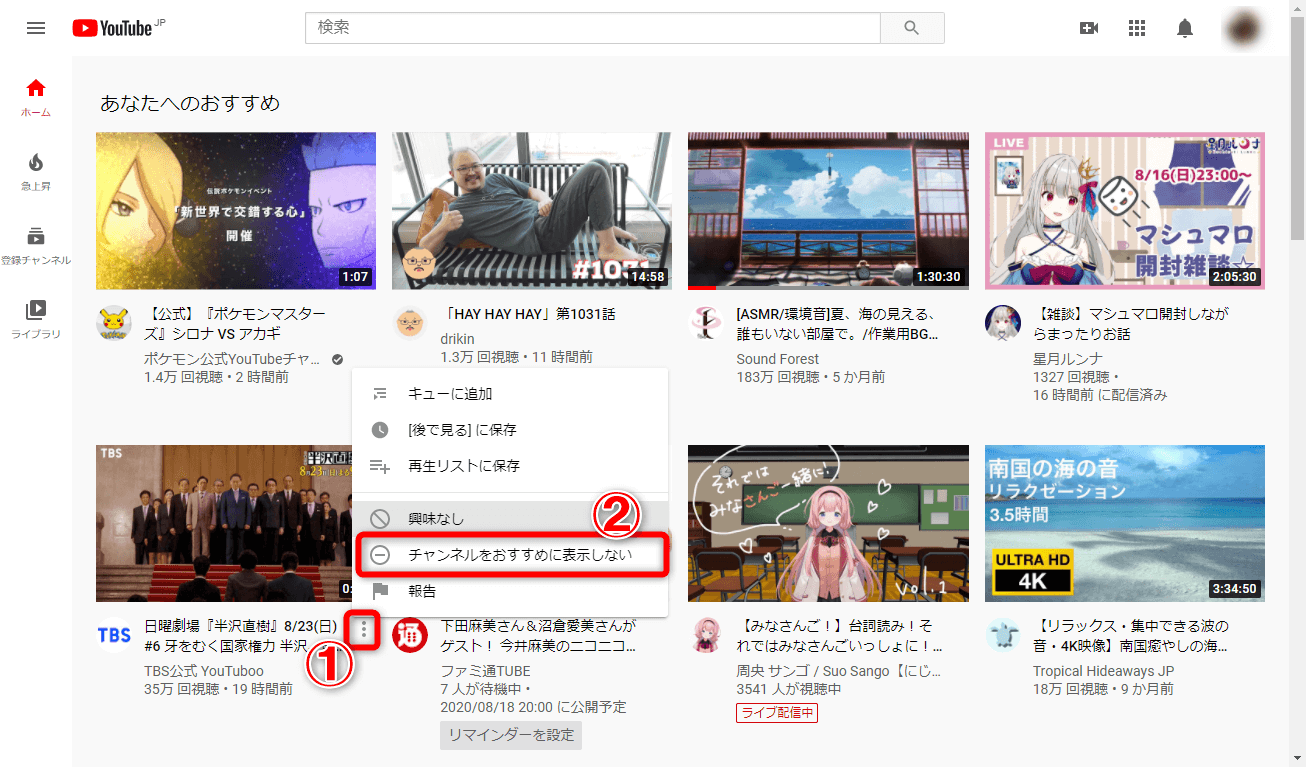Select 興味なし in the context menu
Viewport: 1306px width, 767px height.
point(510,519)
